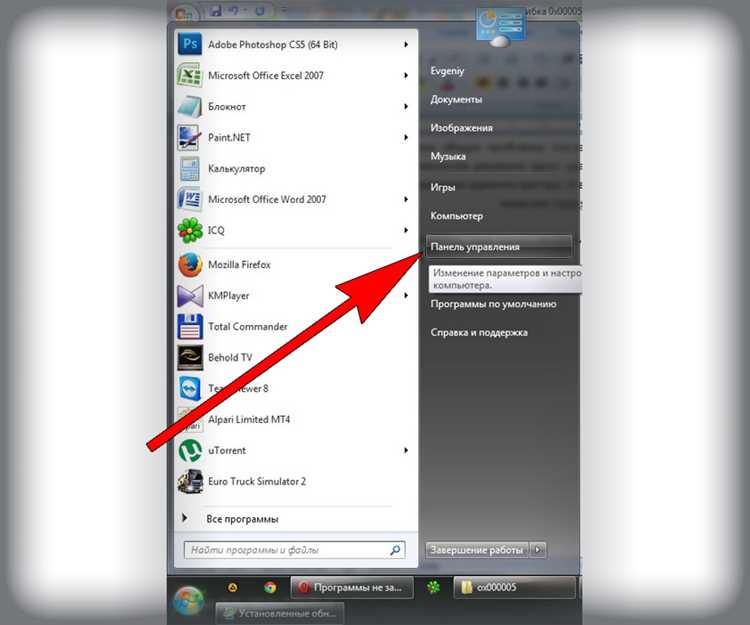Click the uTorrent icon
Image resolution: width=750 pixels, height=625 pixels.
tap(190, 450)
